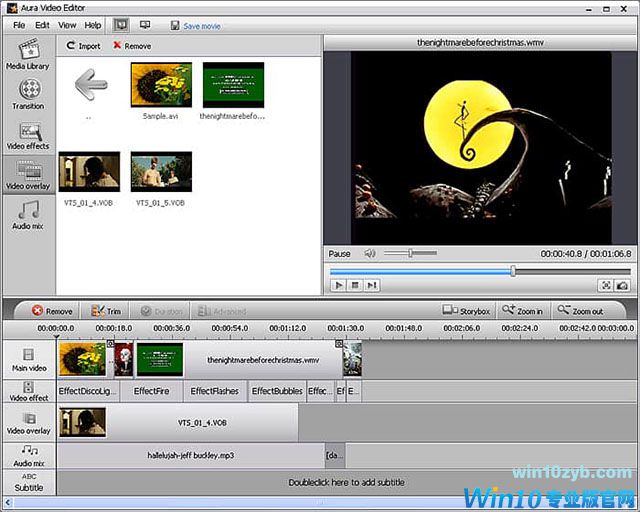Open the View menu
Image resolution: width=640 pixels, height=512 pixels.
67,25
